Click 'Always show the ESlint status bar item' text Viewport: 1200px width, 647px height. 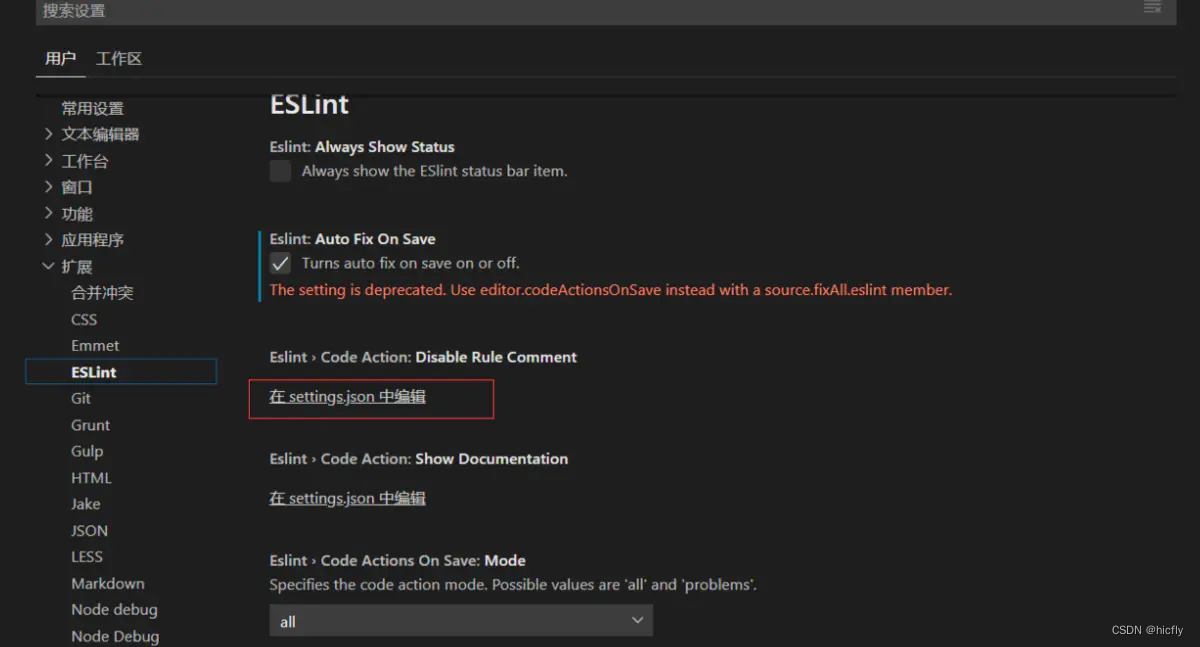tap(435, 171)
